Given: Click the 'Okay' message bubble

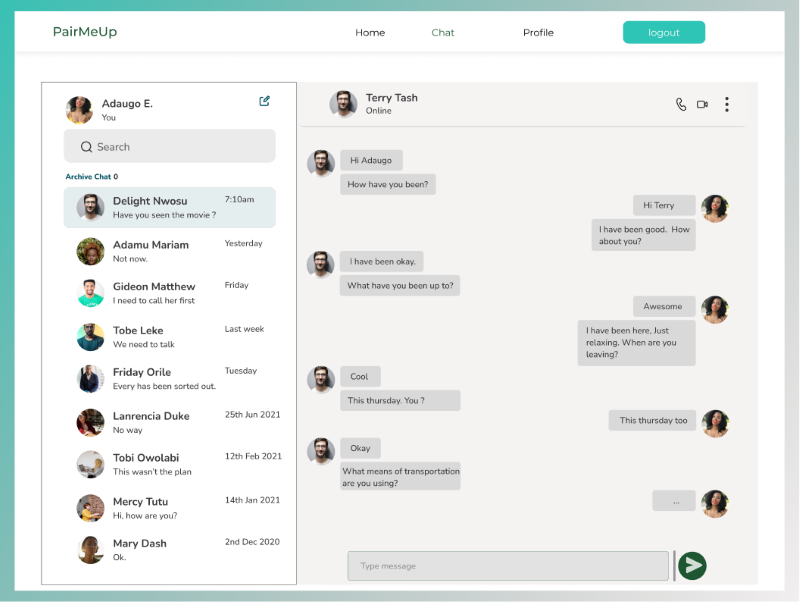Looking at the screenshot, I should pos(360,448).
